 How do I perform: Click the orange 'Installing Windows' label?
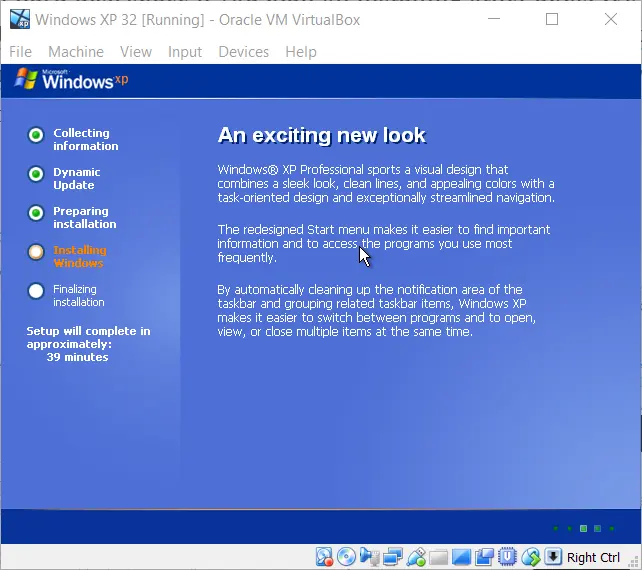point(80,256)
